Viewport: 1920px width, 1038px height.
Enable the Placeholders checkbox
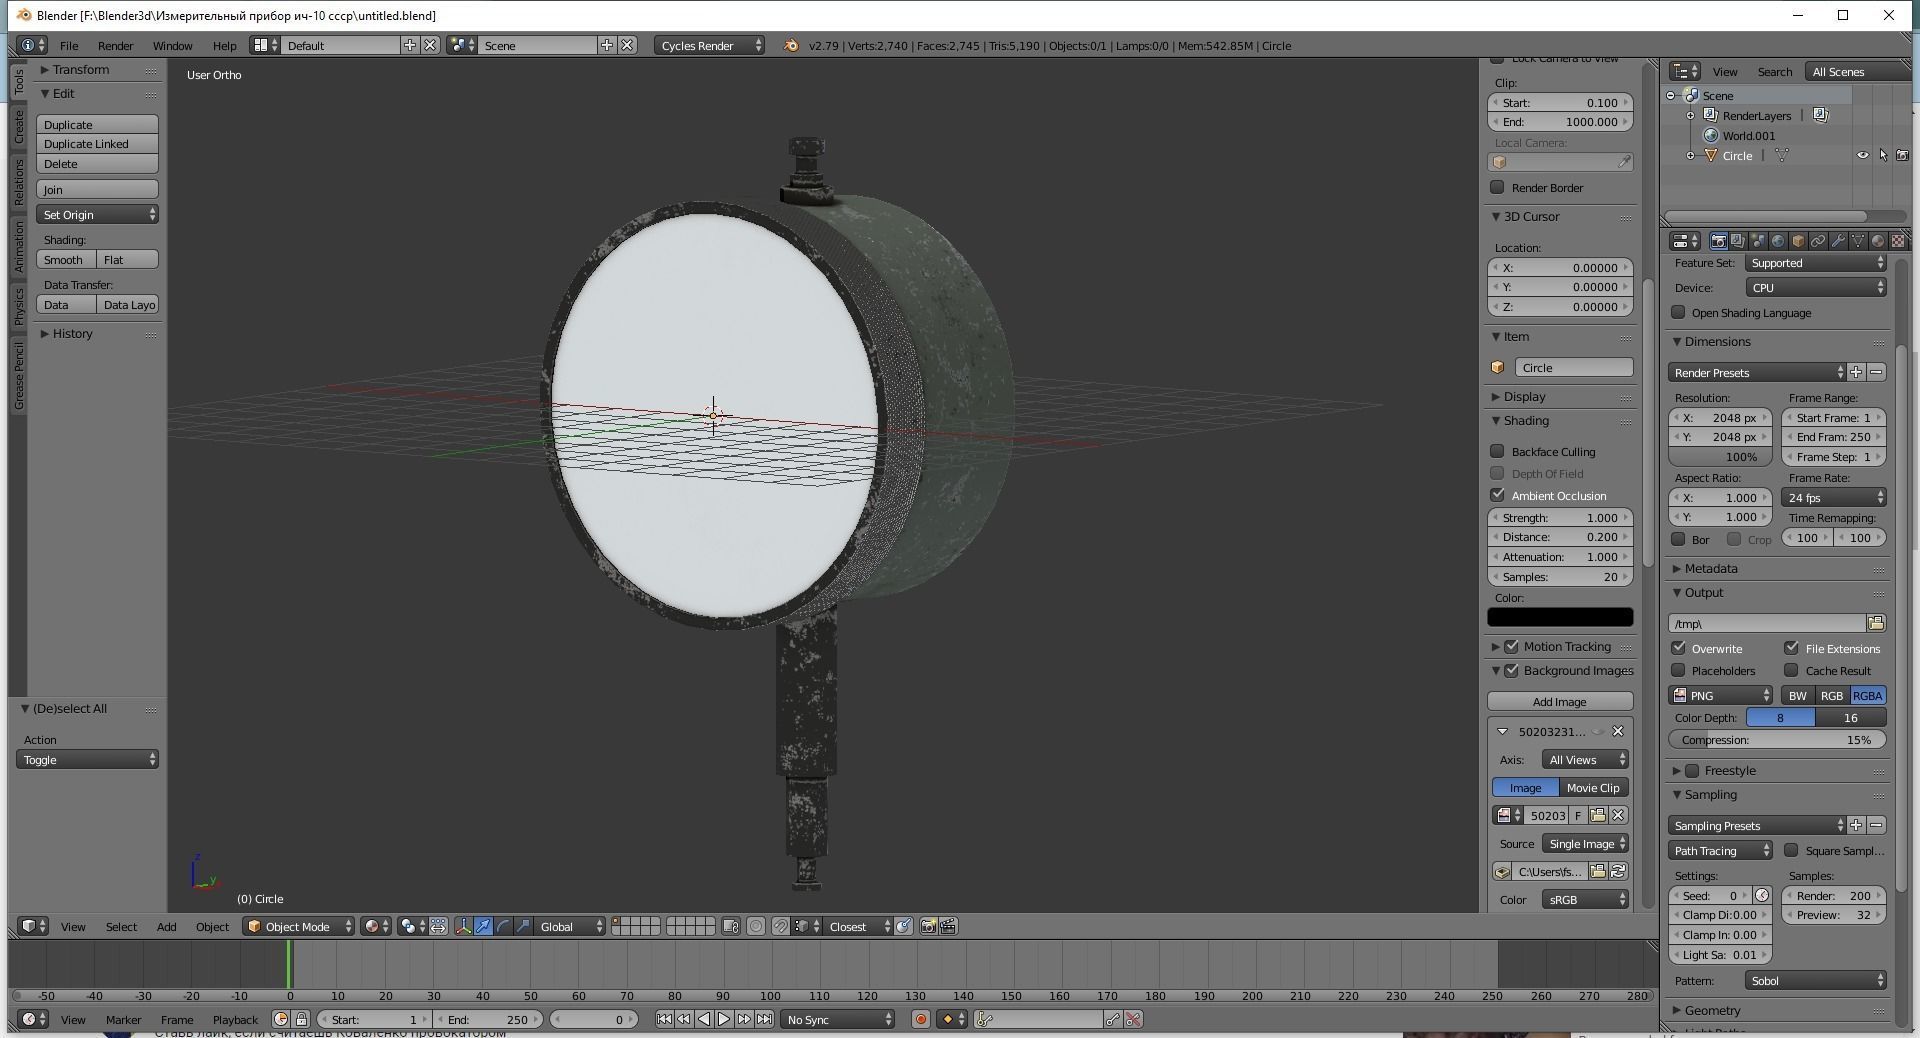(x=1678, y=671)
